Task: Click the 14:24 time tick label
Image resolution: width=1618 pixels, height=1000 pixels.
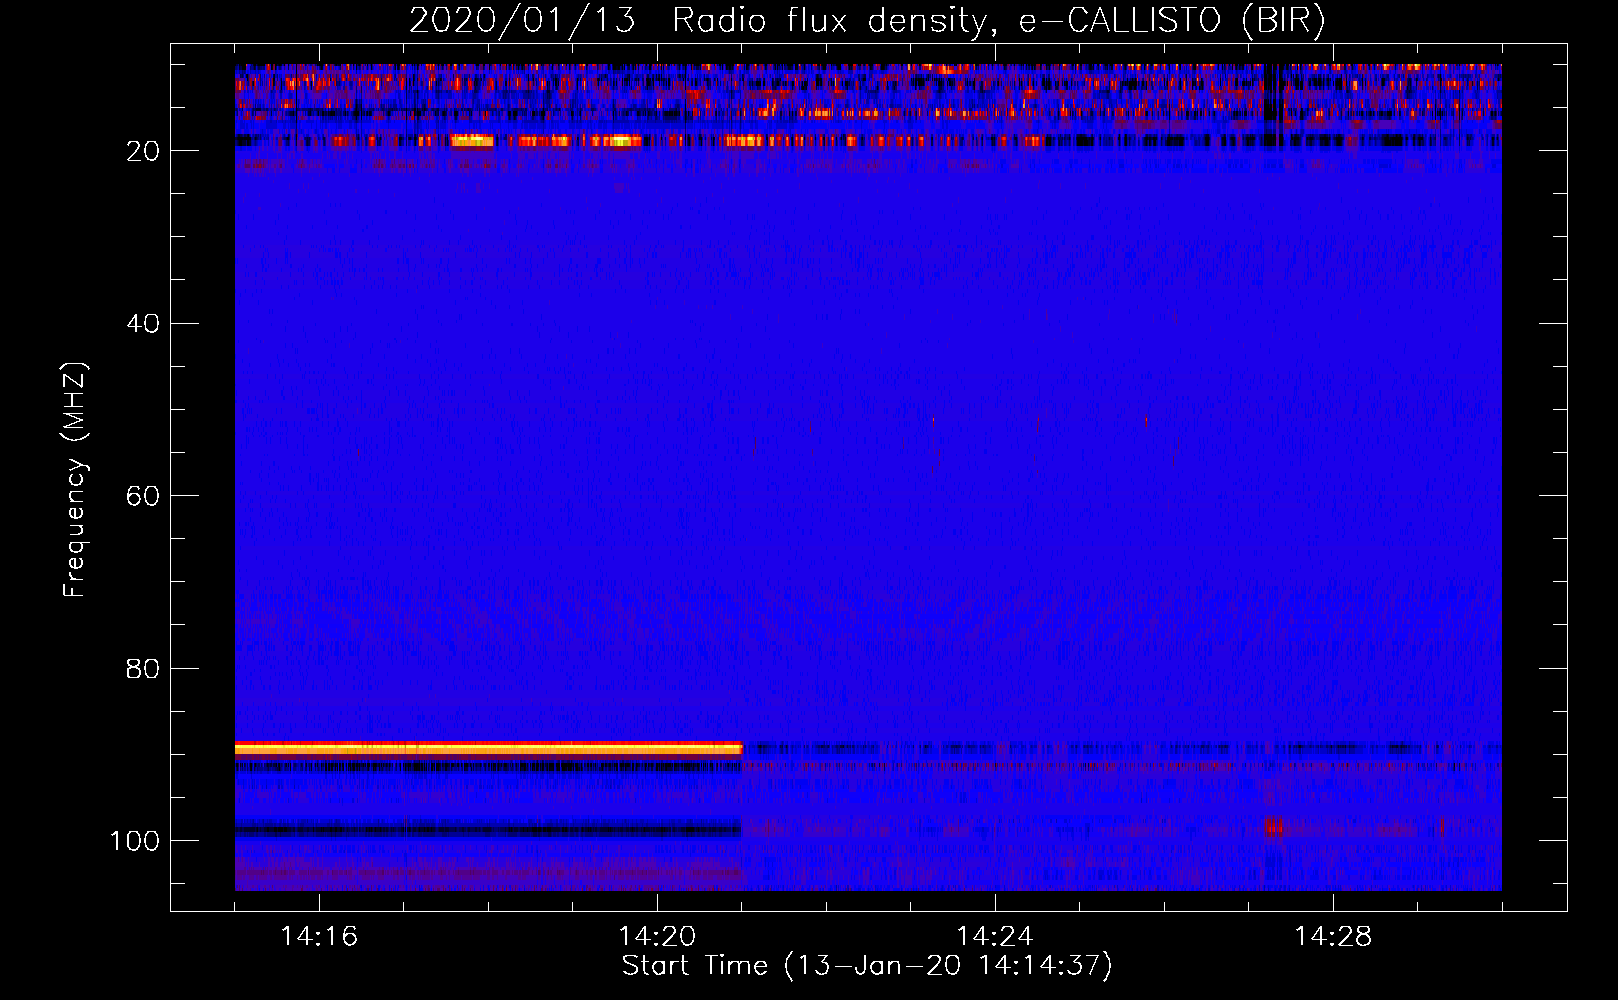Action: [995, 937]
